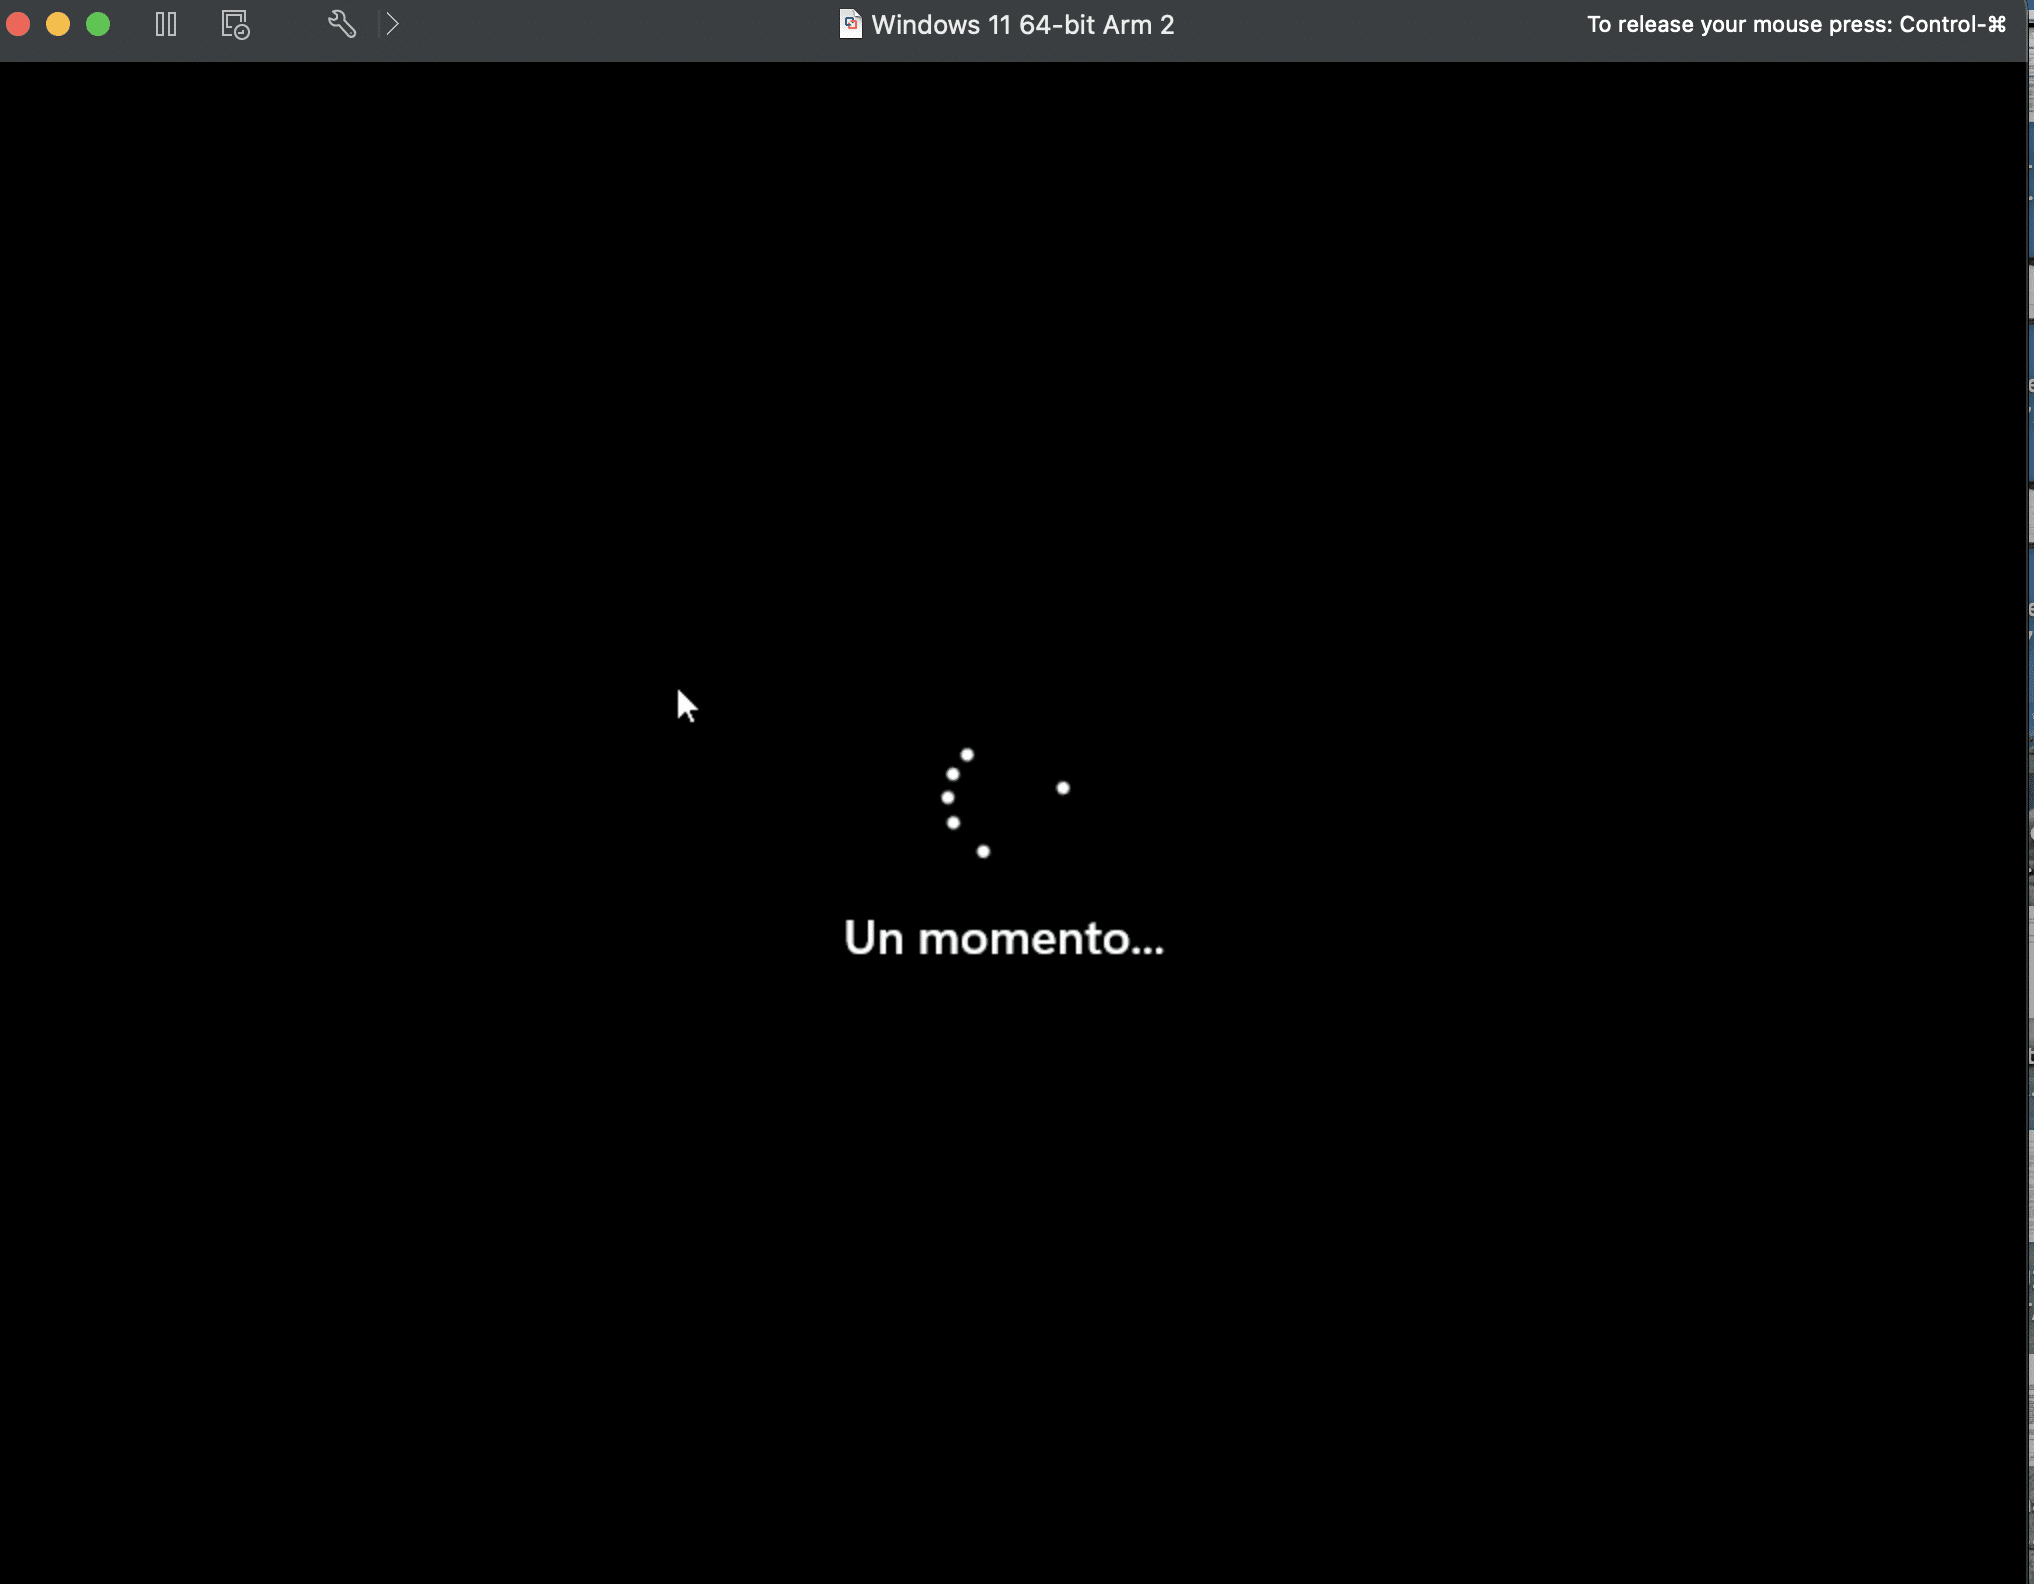Toggle full screen with the green traffic light
This screenshot has width=2034, height=1584.
click(98, 24)
